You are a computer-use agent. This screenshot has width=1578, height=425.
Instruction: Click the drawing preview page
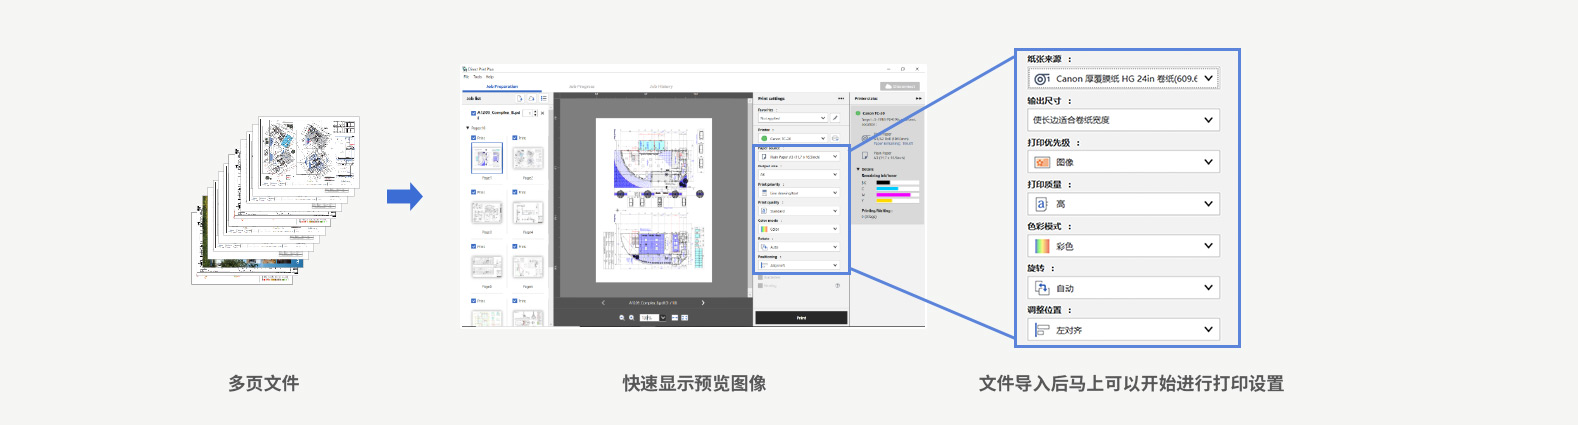pyautogui.click(x=654, y=200)
